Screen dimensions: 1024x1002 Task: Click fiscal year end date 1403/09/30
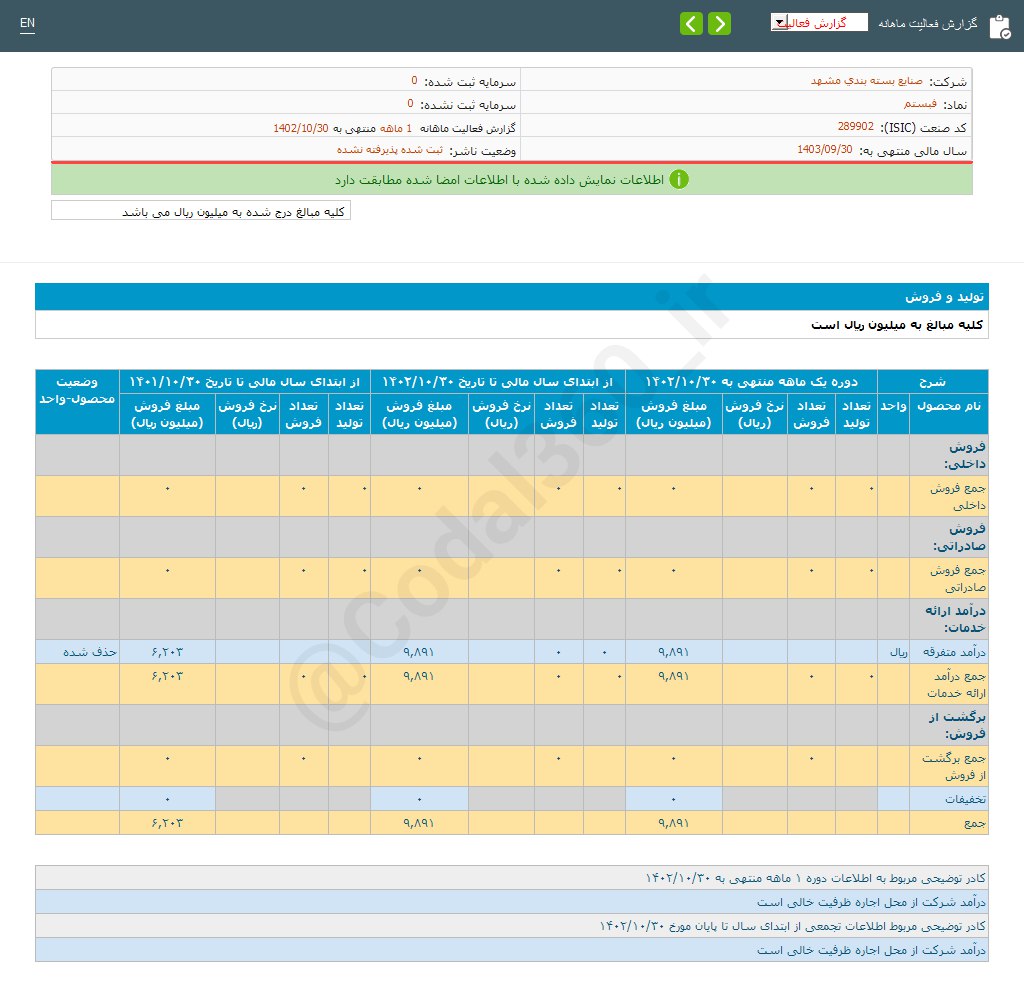tap(824, 150)
